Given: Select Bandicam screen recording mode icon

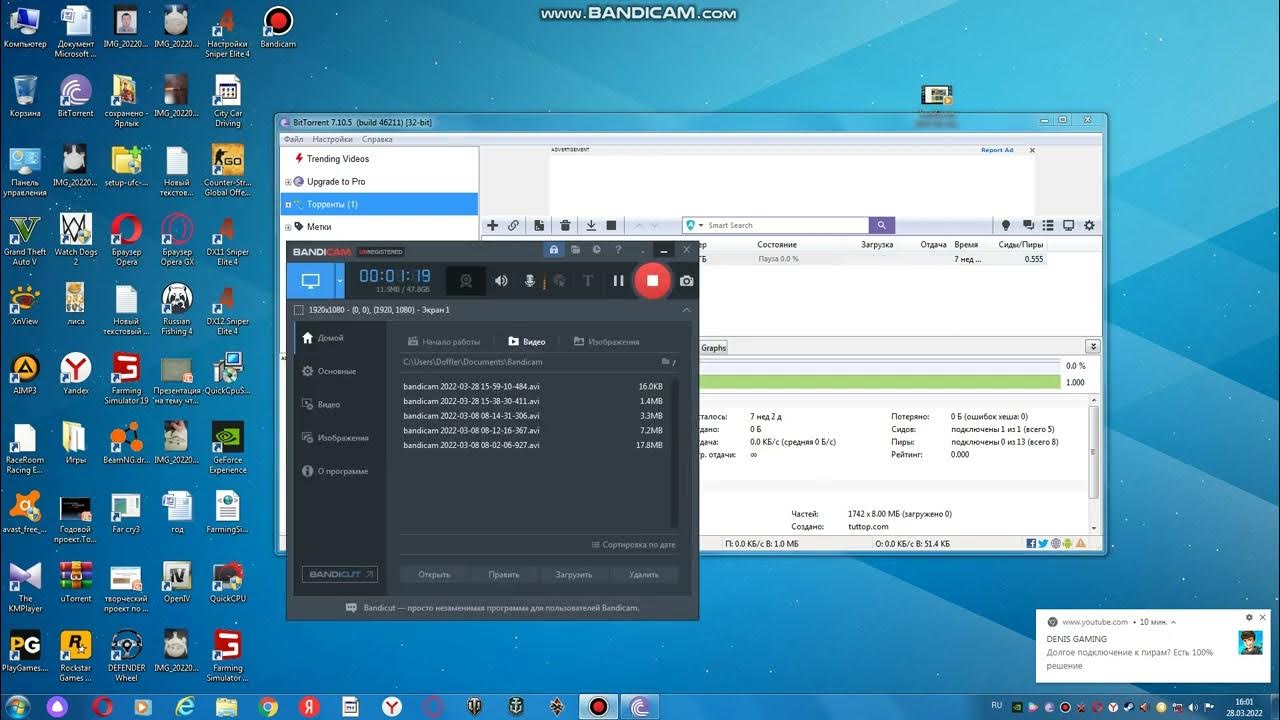Looking at the screenshot, I should (x=311, y=281).
